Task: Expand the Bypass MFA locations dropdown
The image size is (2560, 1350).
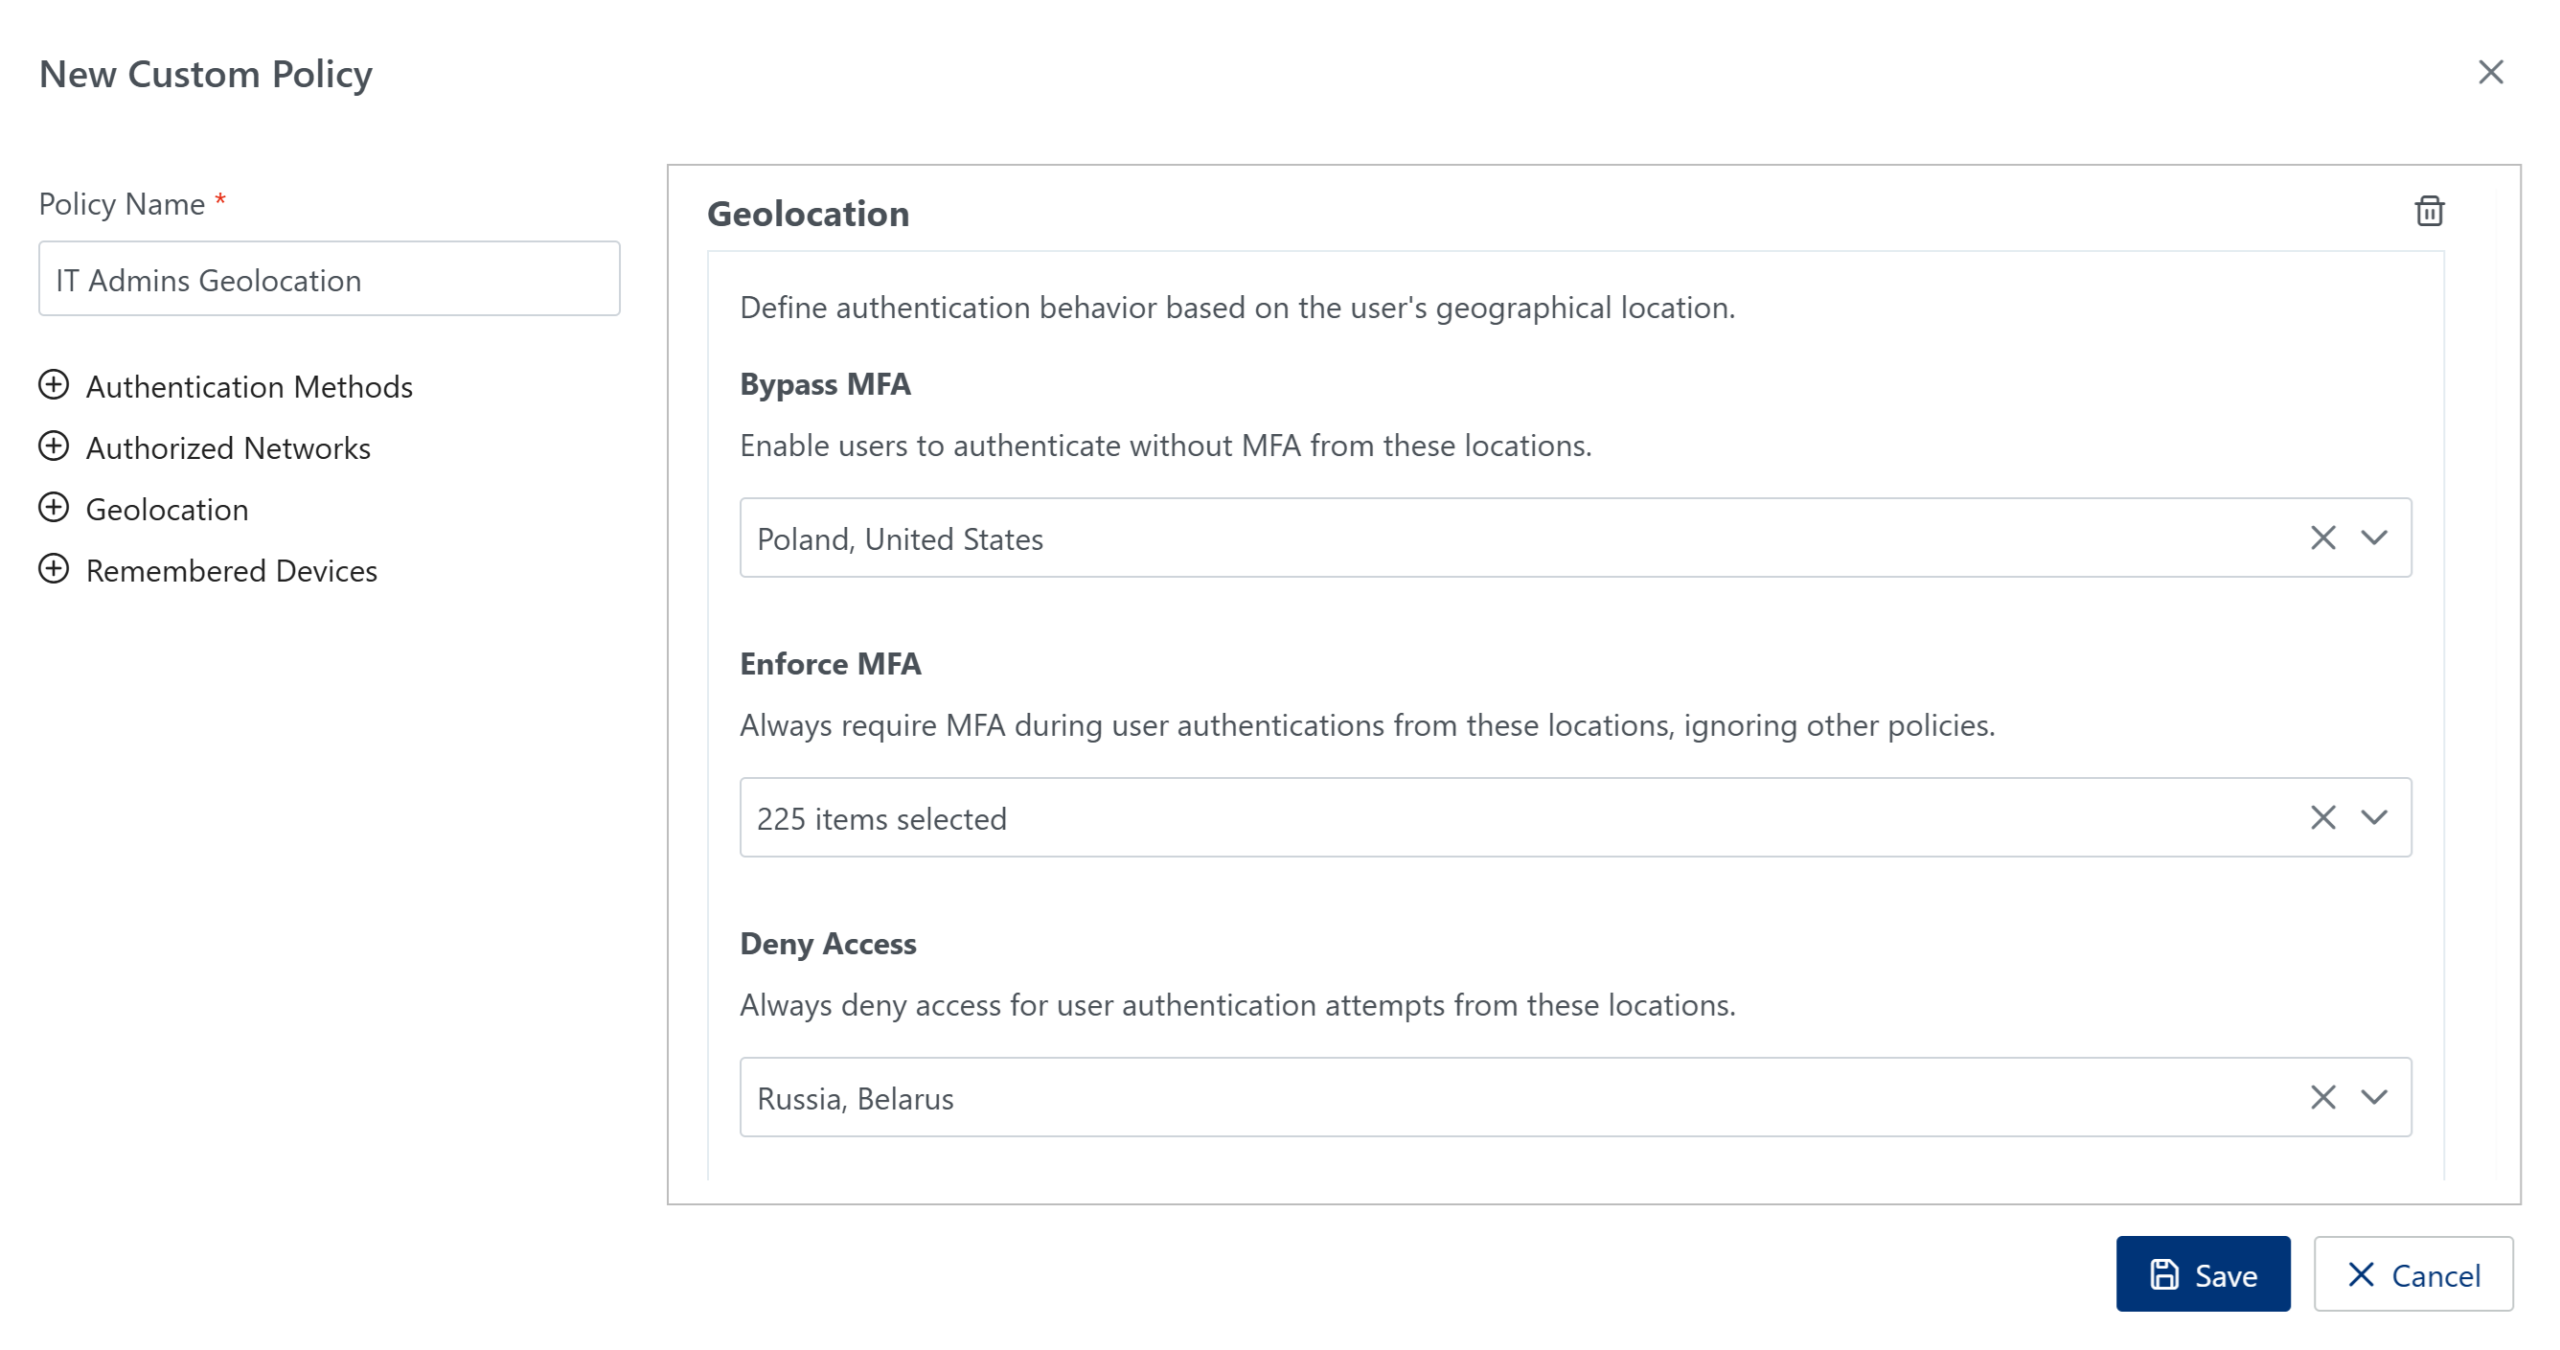Action: coord(2373,538)
